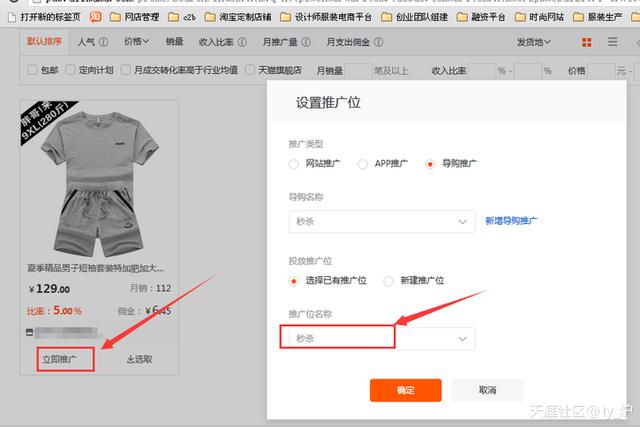Image resolution: width=640 pixels, height=427 pixels.
Task: Select 网站推广 radio button
Action: pos(293,164)
